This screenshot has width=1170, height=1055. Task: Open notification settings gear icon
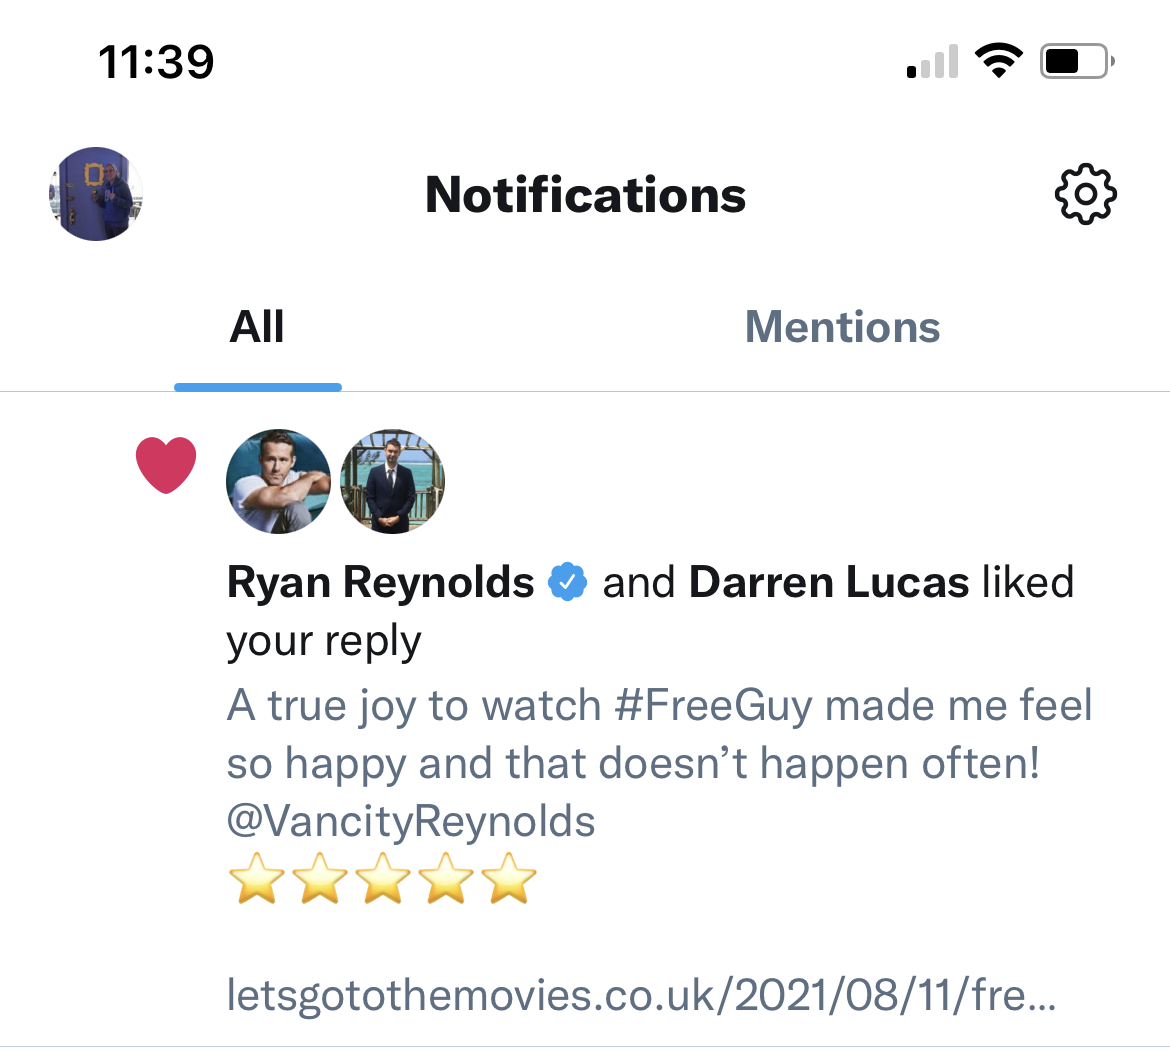coord(1085,194)
